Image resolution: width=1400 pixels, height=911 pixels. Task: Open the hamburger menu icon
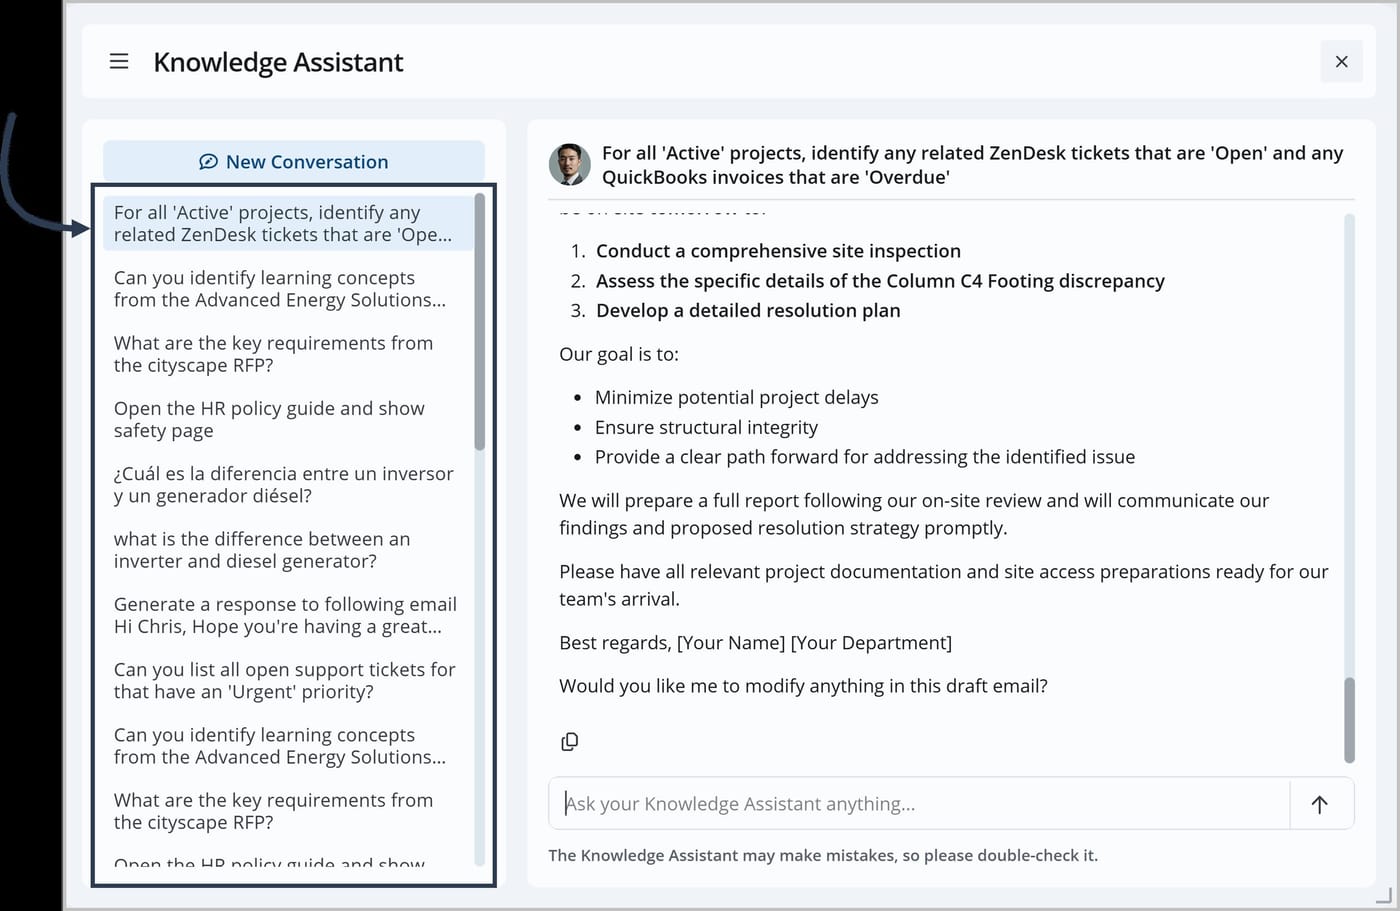(119, 62)
